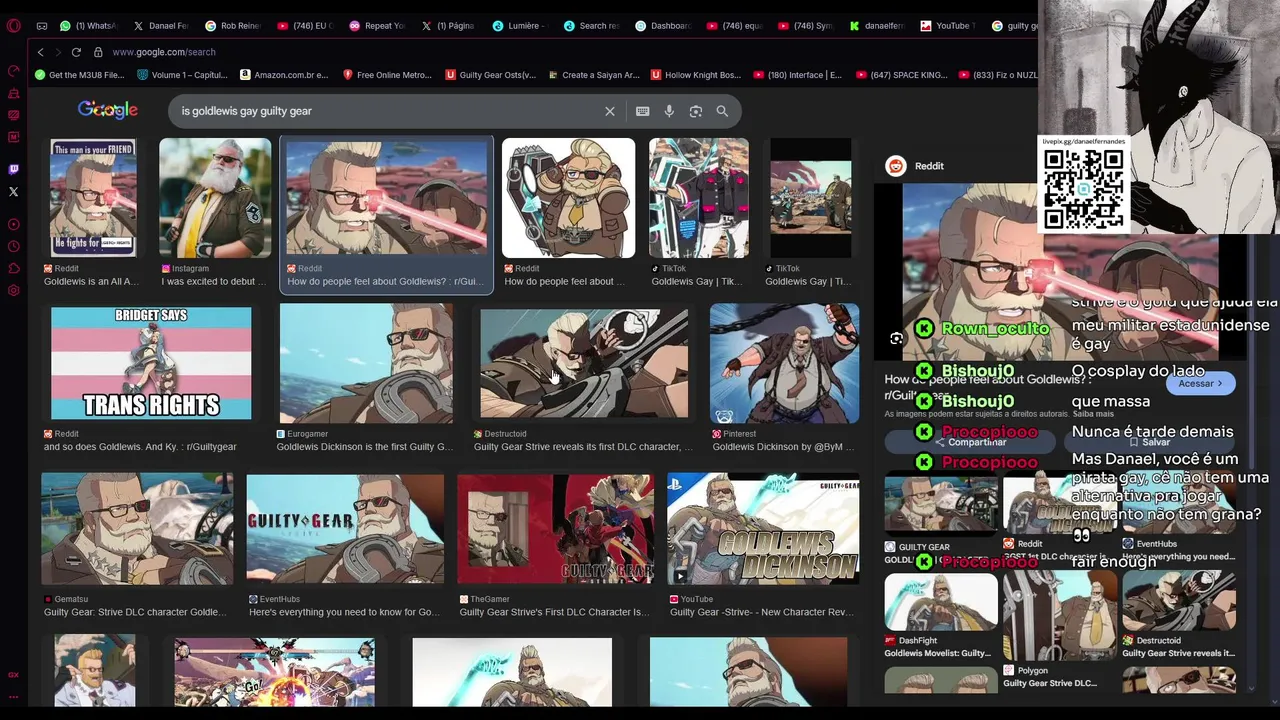
Task: Open the first TikTok Goldlewis Gay result
Action: pos(699,198)
